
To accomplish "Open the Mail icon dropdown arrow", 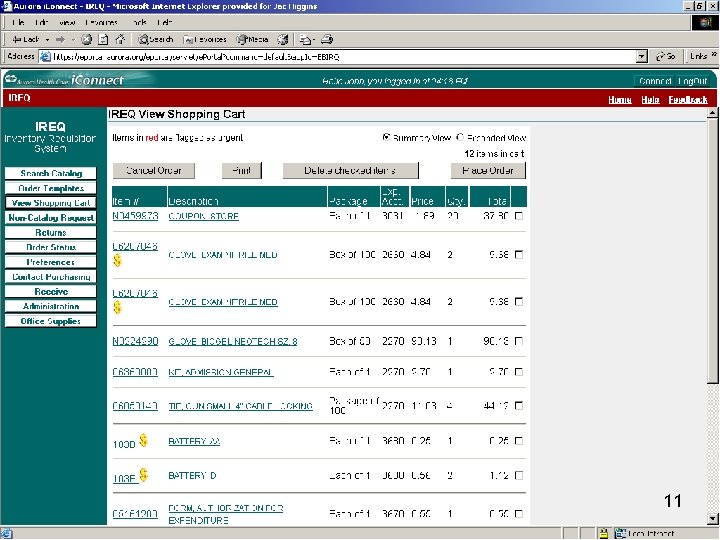I will click(313, 40).
